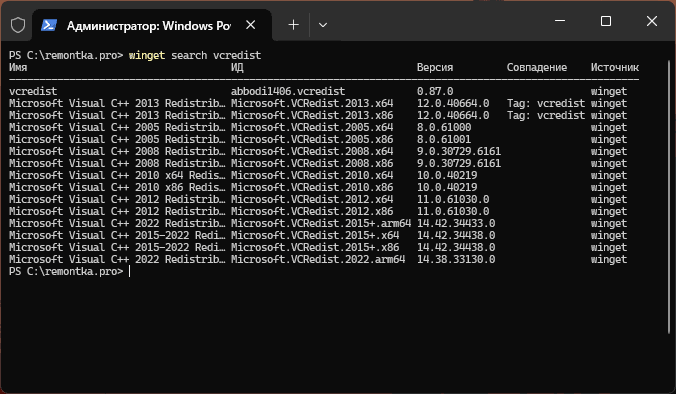
Task: Click ID 'Microsoft.VCRedist.2012.x64'
Action: pyautogui.click(x=312, y=199)
